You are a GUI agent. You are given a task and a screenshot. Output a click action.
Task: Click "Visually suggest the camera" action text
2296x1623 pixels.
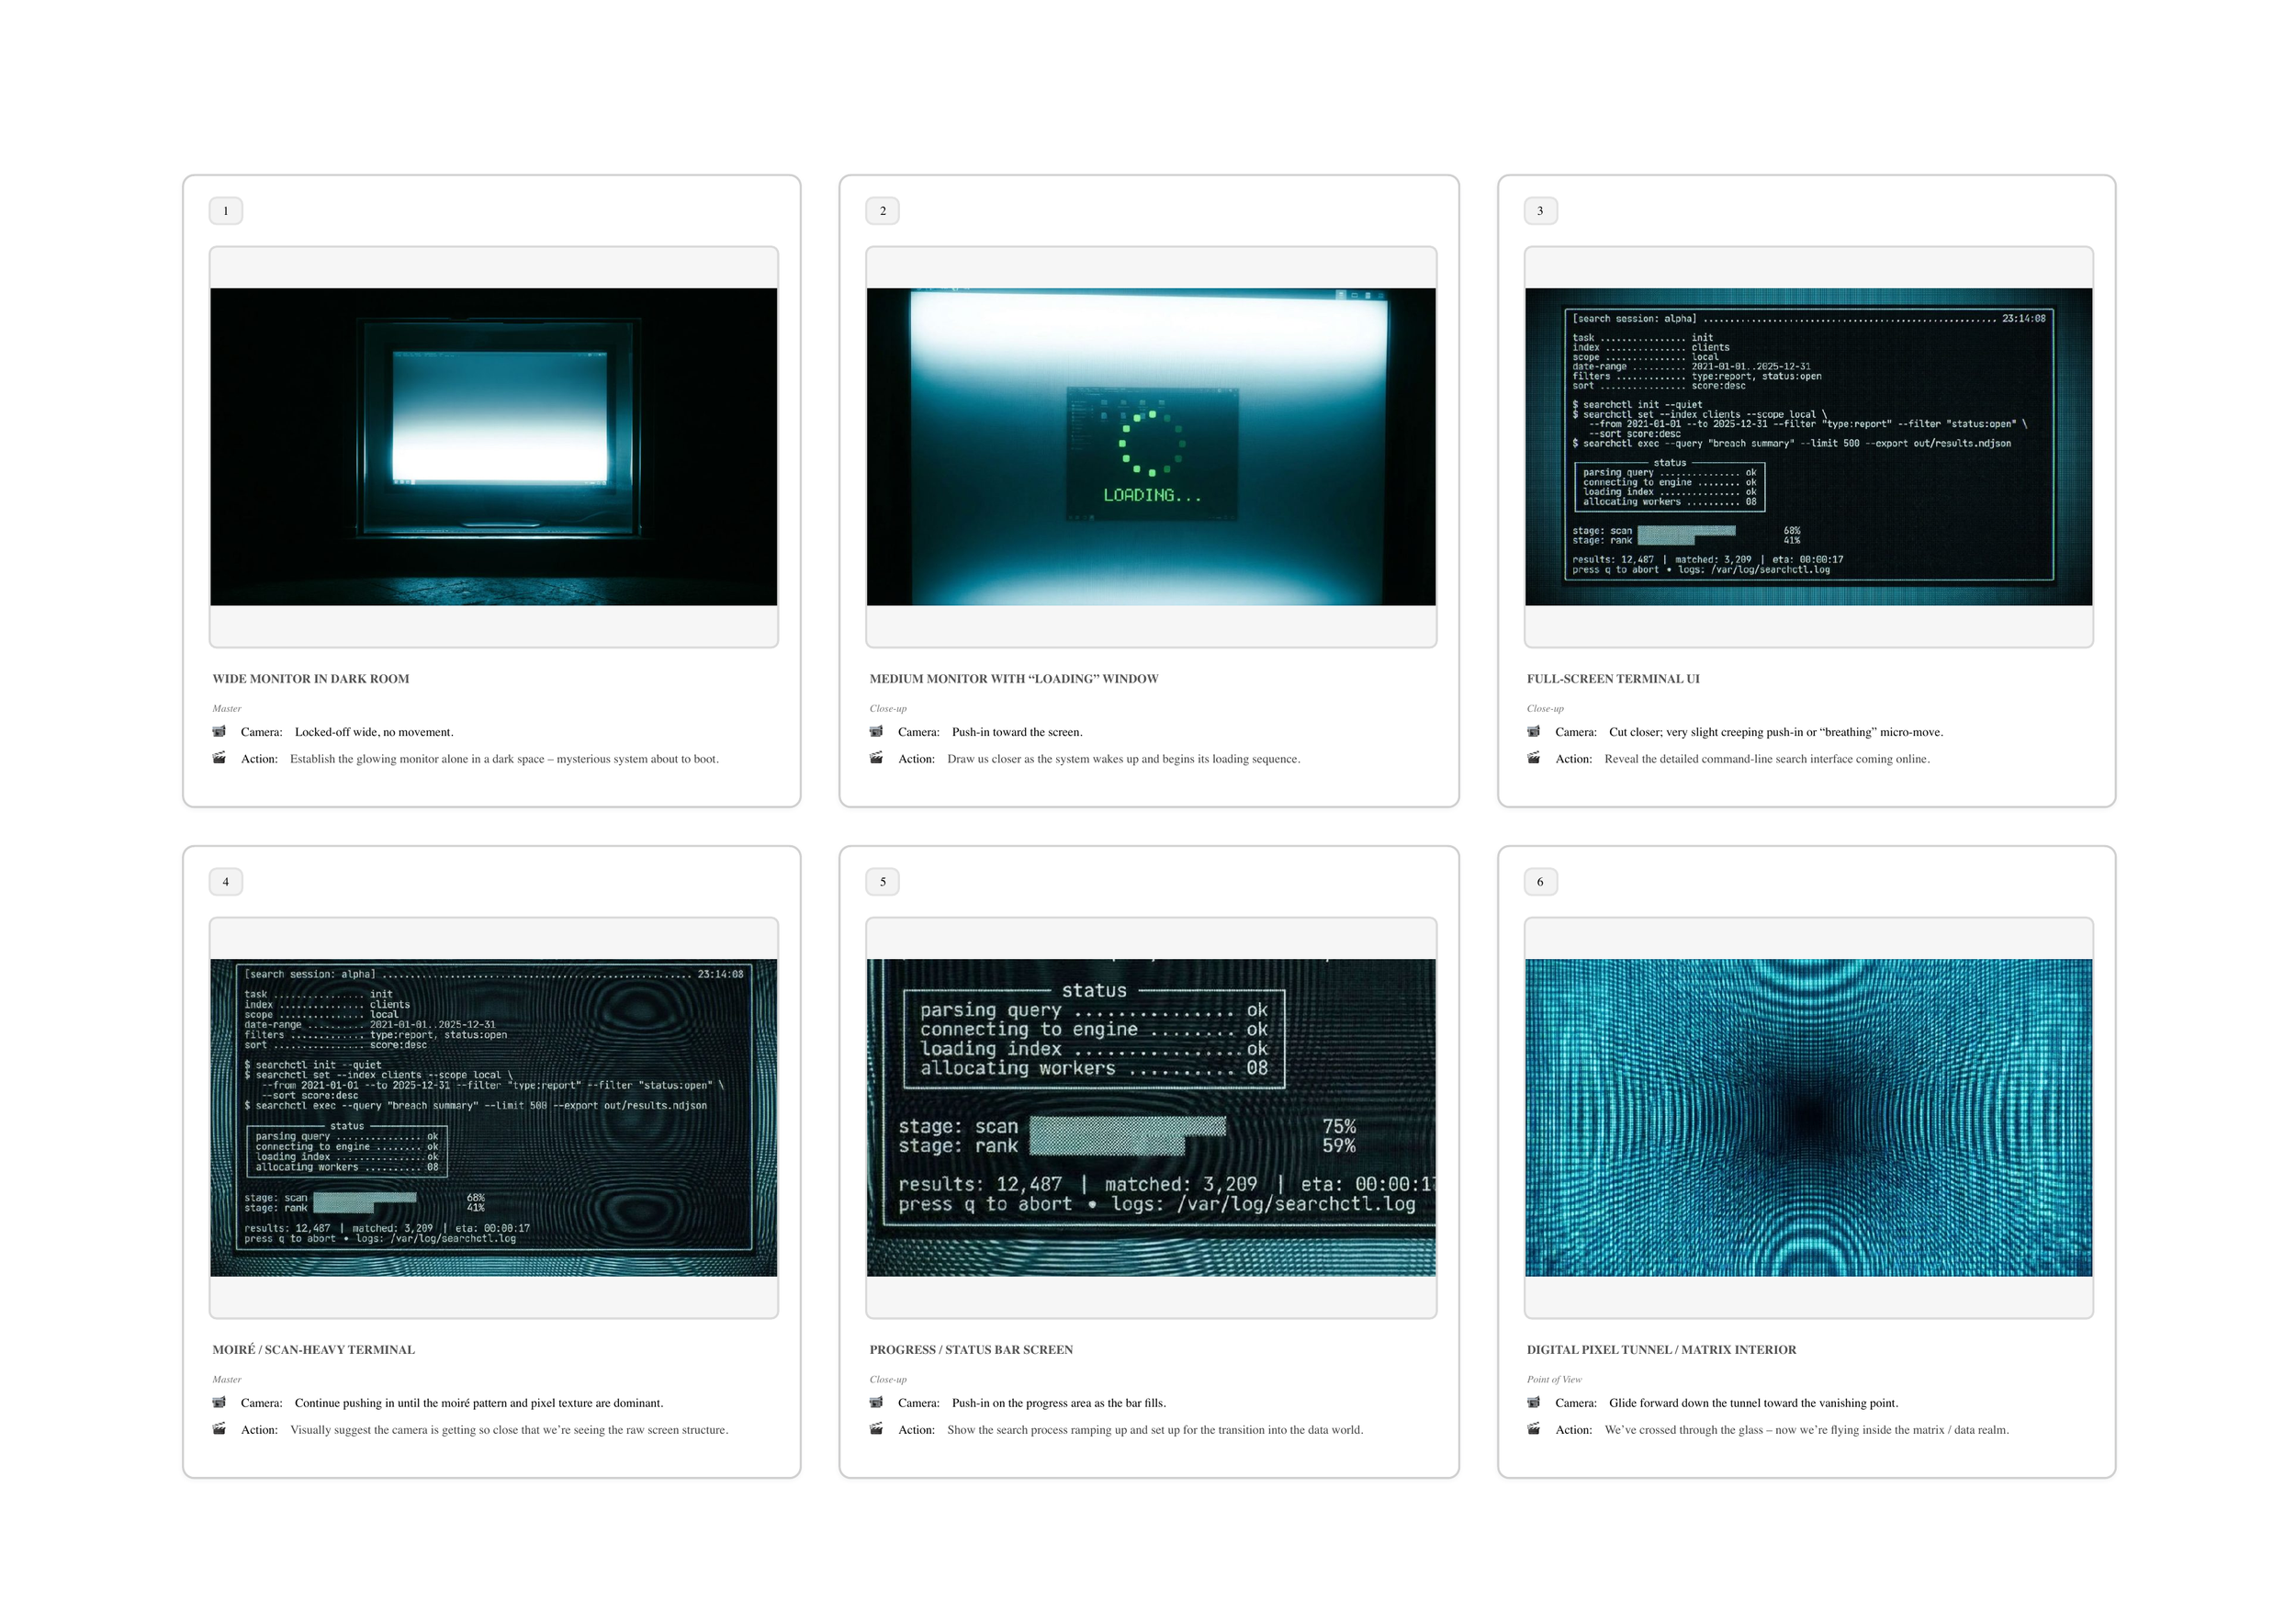pyautogui.click(x=509, y=1430)
